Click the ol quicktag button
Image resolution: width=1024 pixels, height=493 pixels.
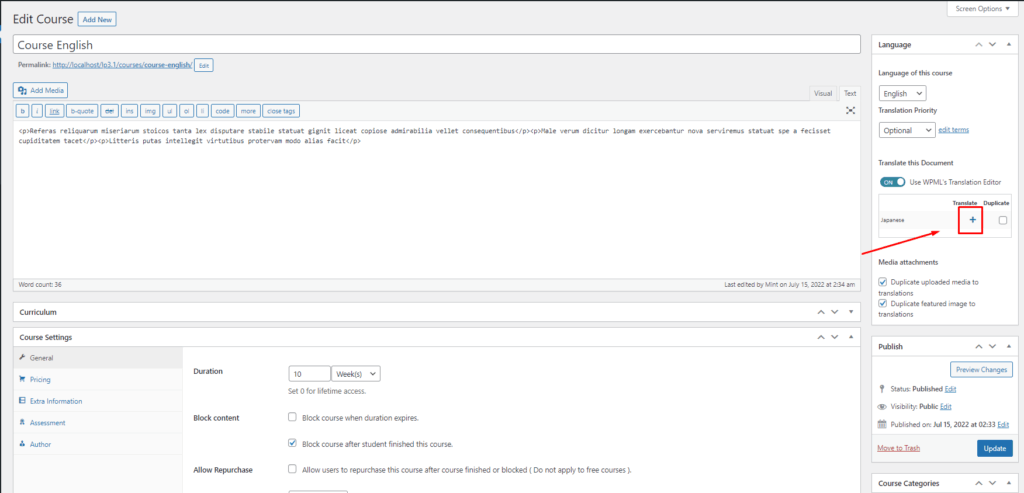pyautogui.click(x=187, y=111)
